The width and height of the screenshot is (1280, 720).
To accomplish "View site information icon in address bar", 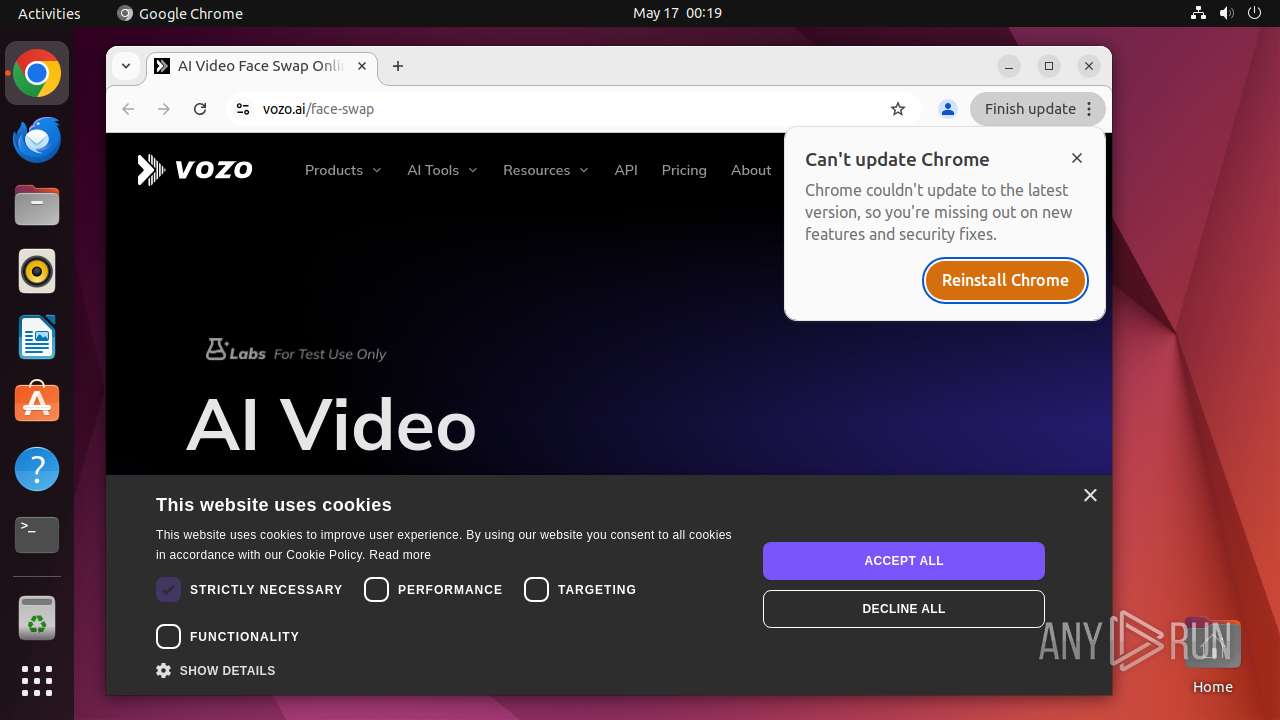I will click(242, 109).
